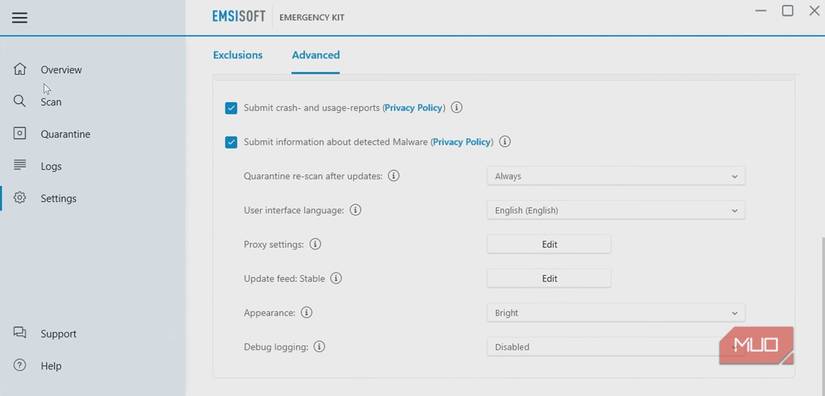Open Debug logging dropdown showing Disabled

tap(616, 347)
